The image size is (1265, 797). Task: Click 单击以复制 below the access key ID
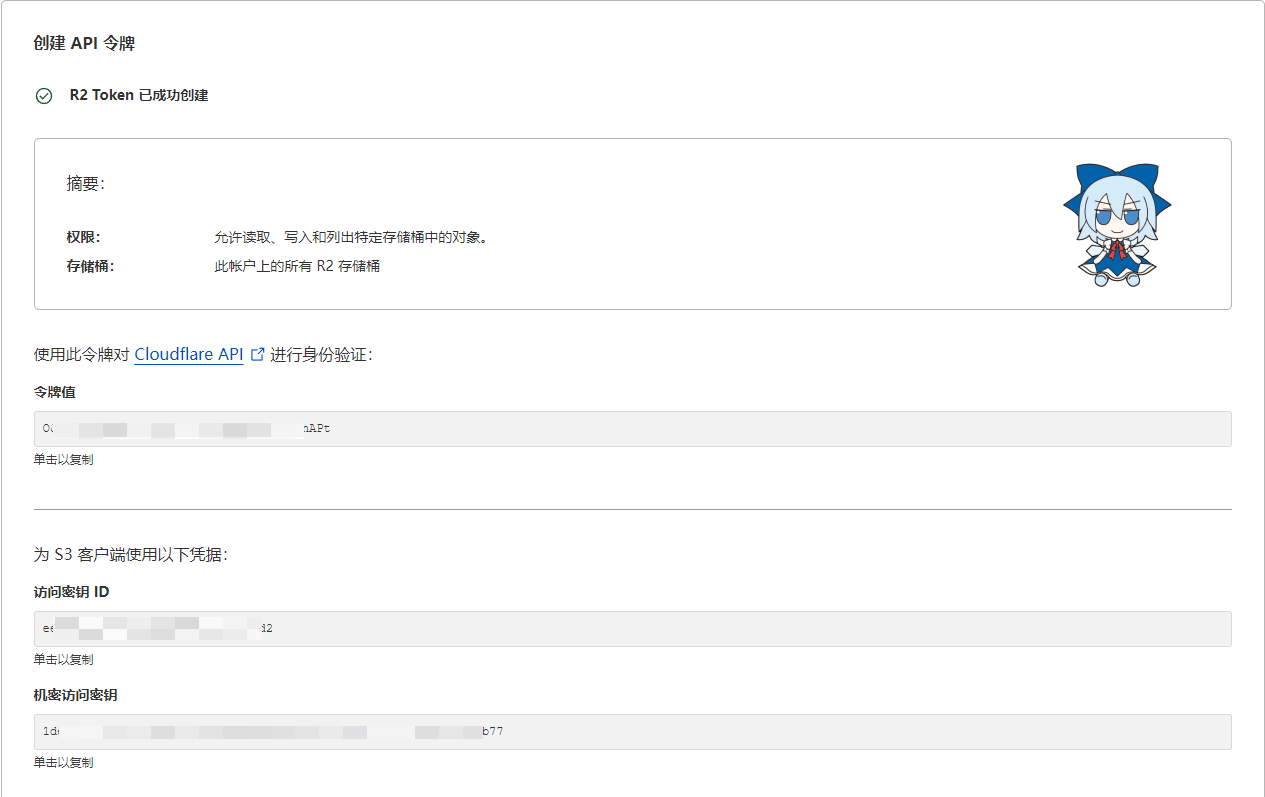(x=64, y=660)
